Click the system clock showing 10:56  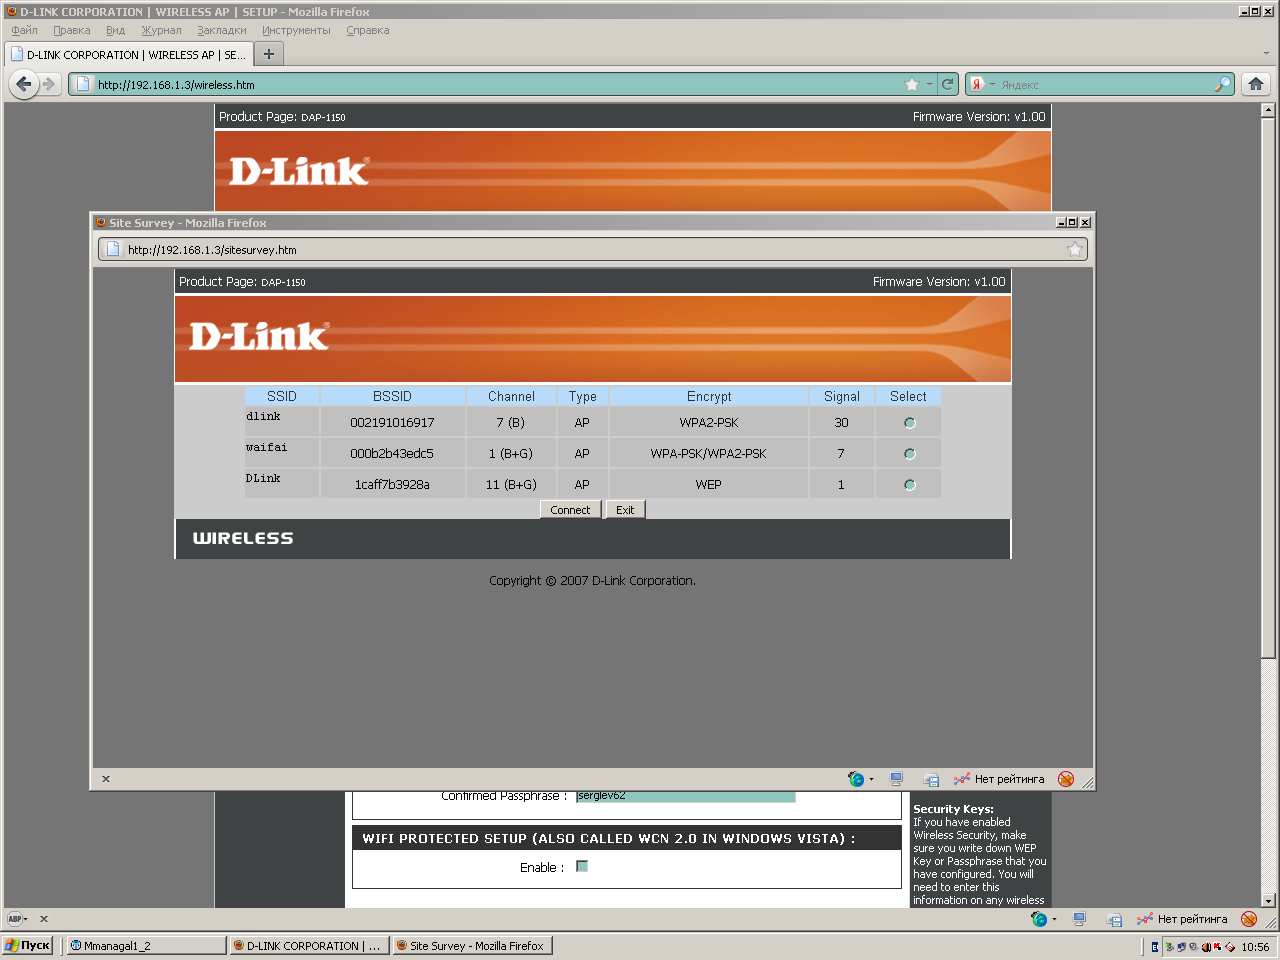pyautogui.click(x=1255, y=947)
